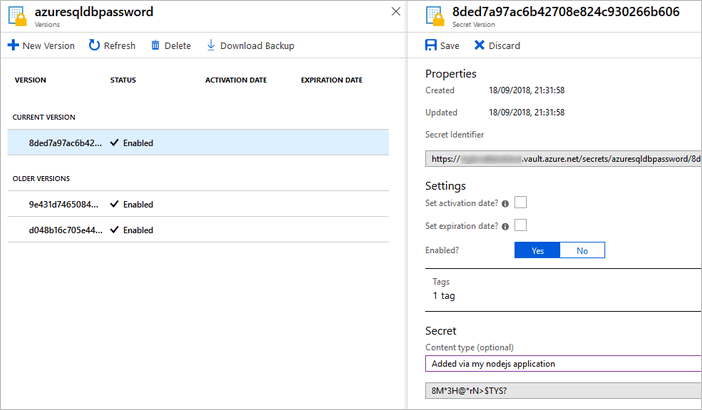Click the Delete trash icon
Screen dimensions: 702x410
(156, 46)
